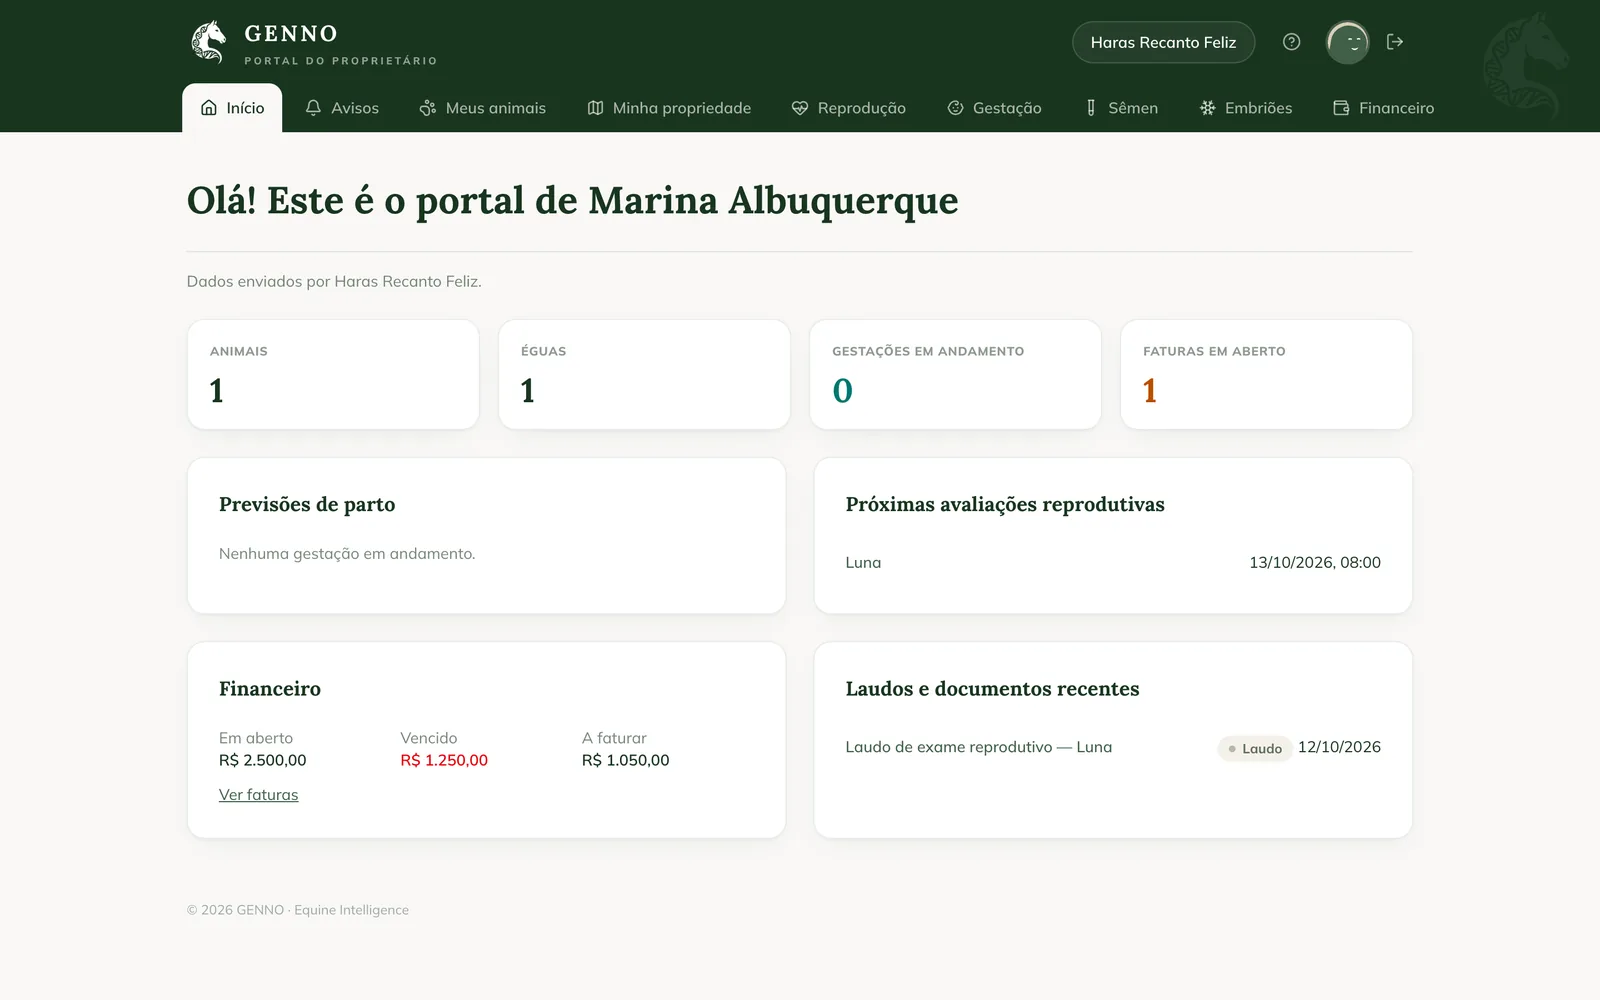Click the footer GENNO Equine Intelligence text

[298, 910]
